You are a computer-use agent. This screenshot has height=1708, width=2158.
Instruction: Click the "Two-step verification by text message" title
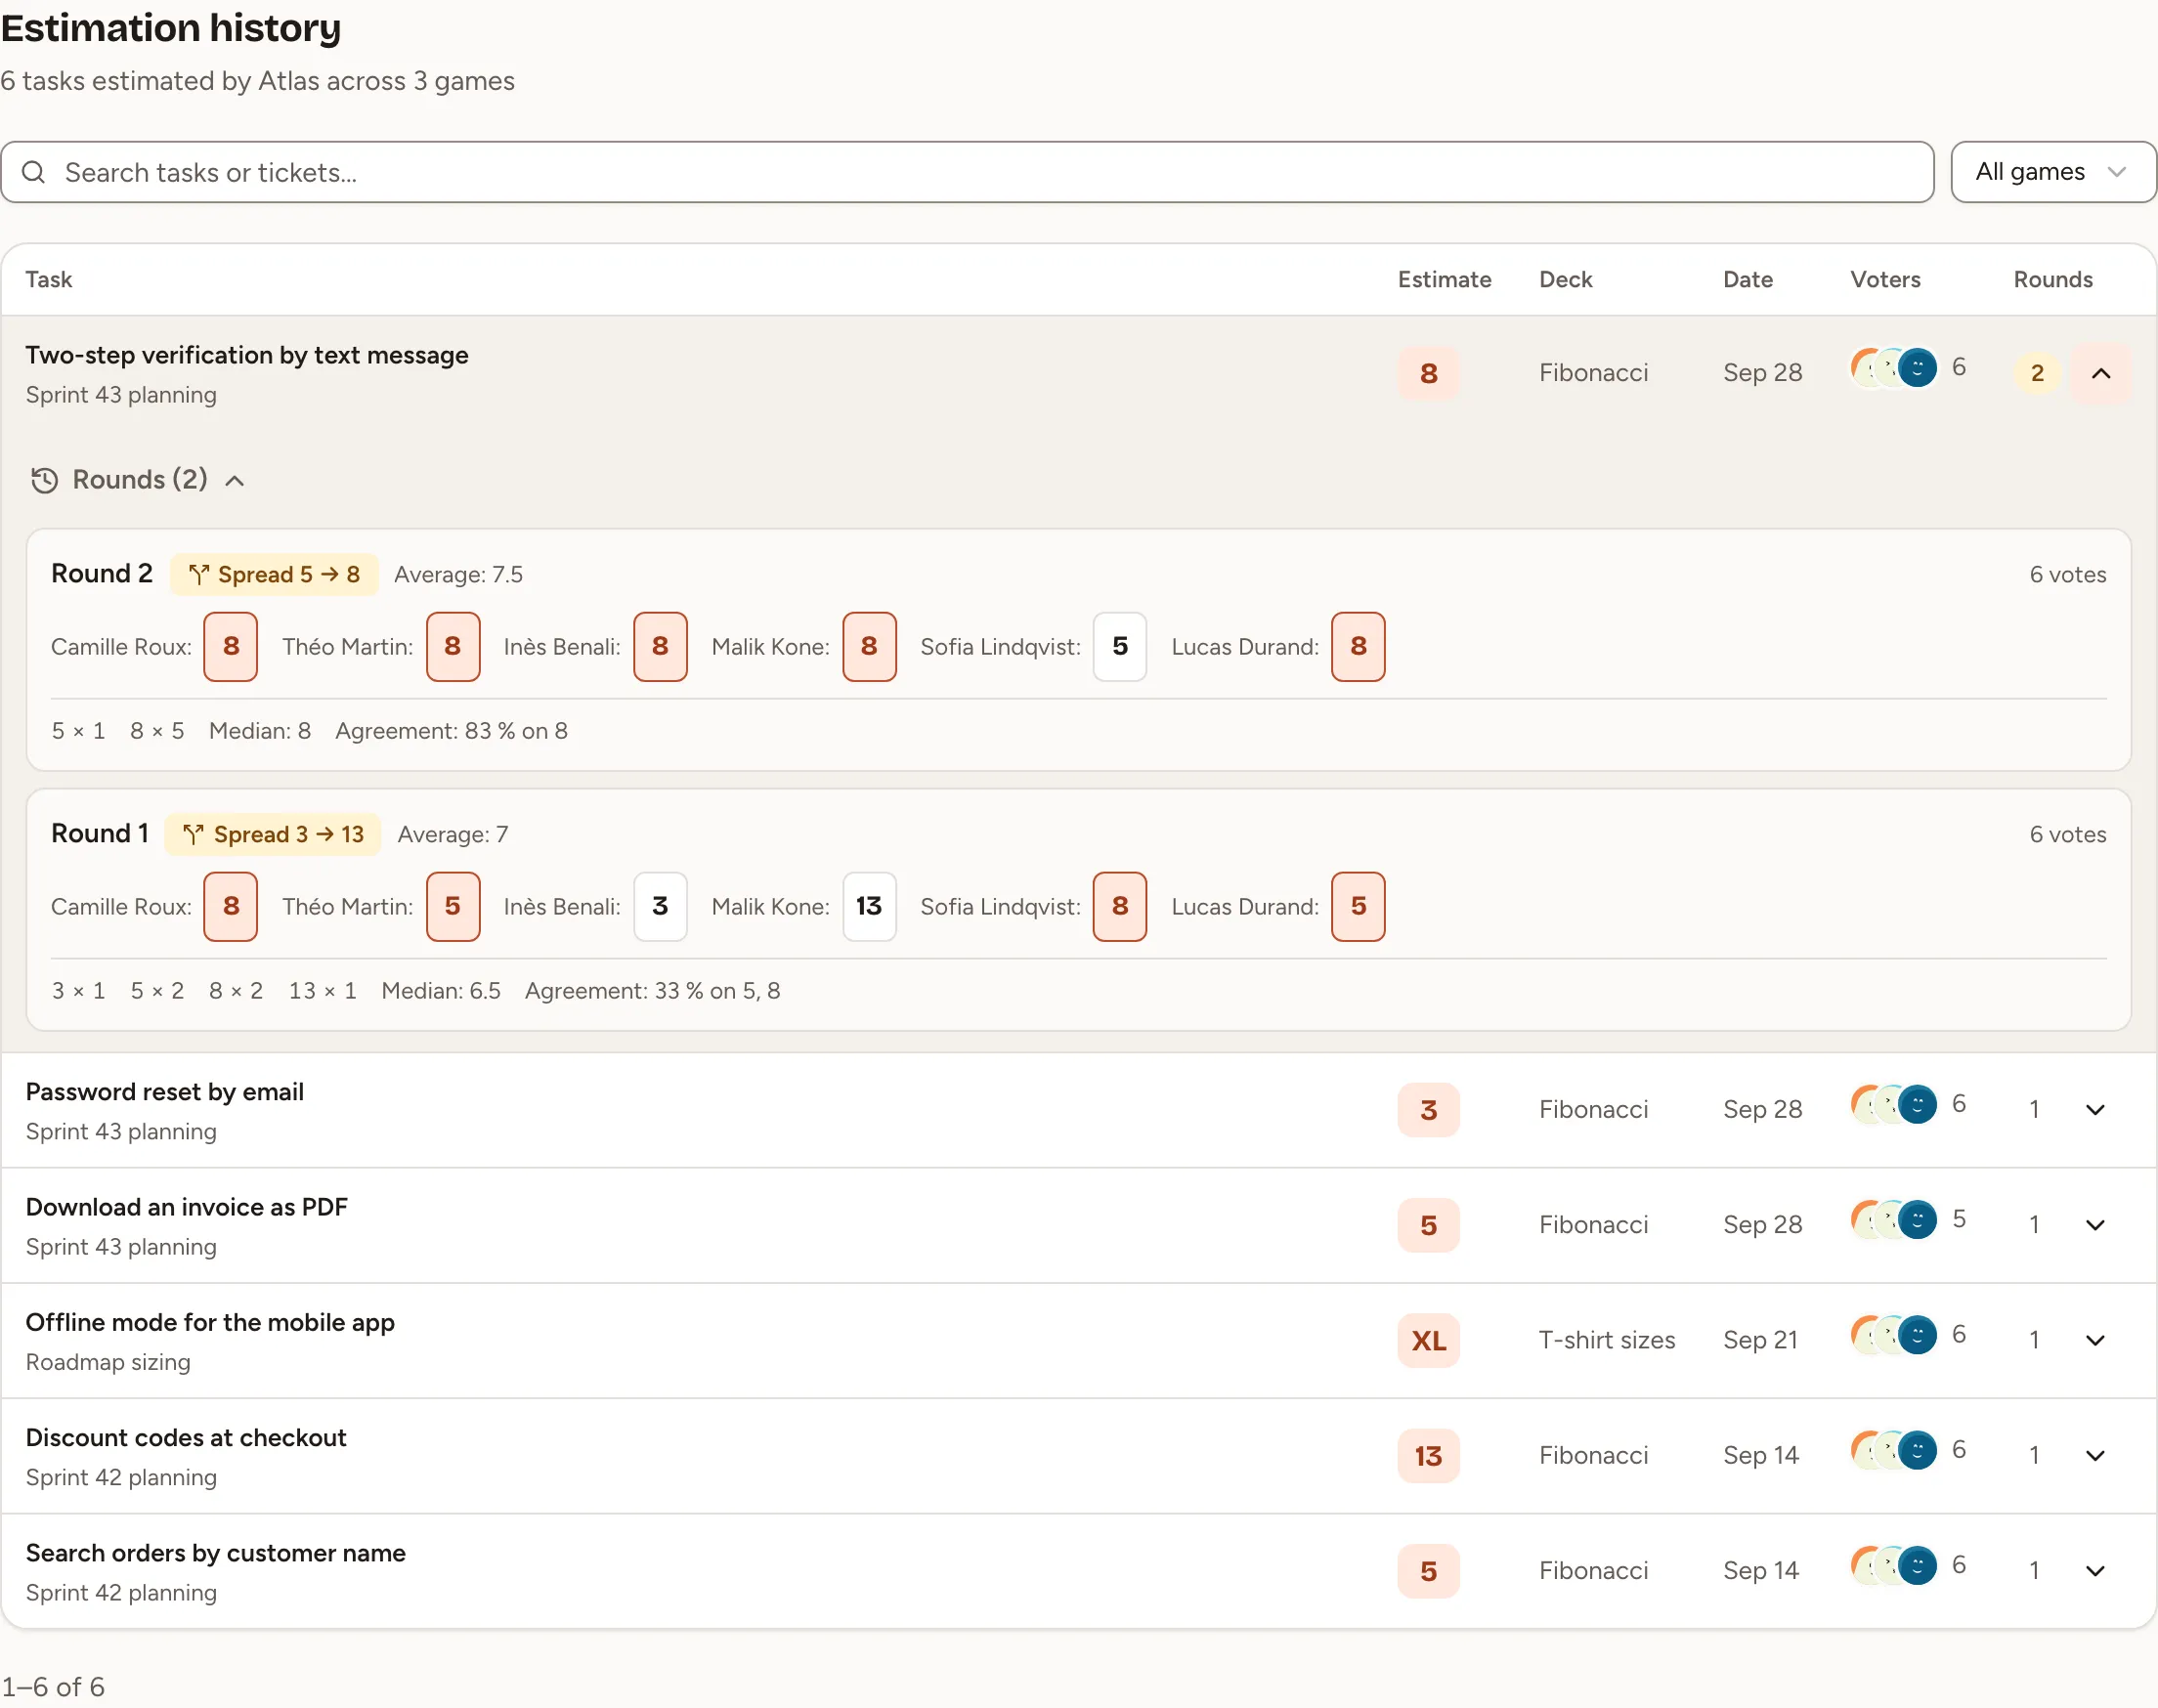247,355
